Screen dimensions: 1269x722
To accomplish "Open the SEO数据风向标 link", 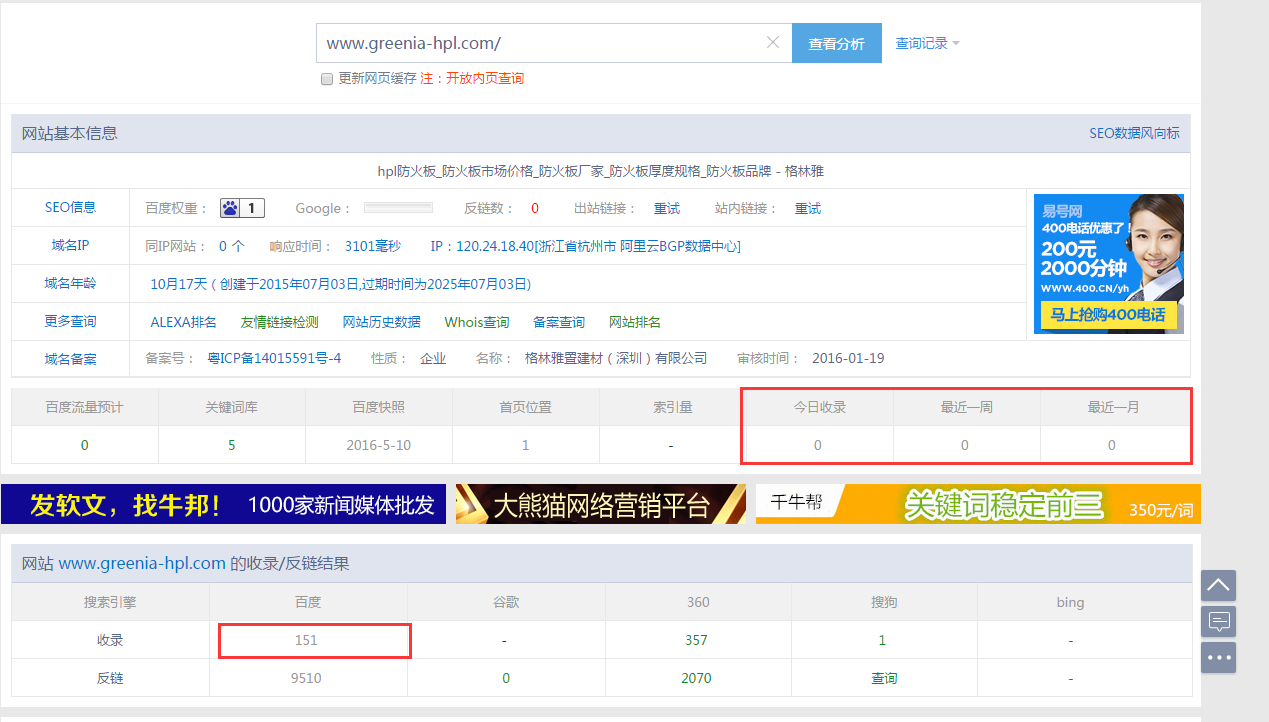I will 1134,133.
